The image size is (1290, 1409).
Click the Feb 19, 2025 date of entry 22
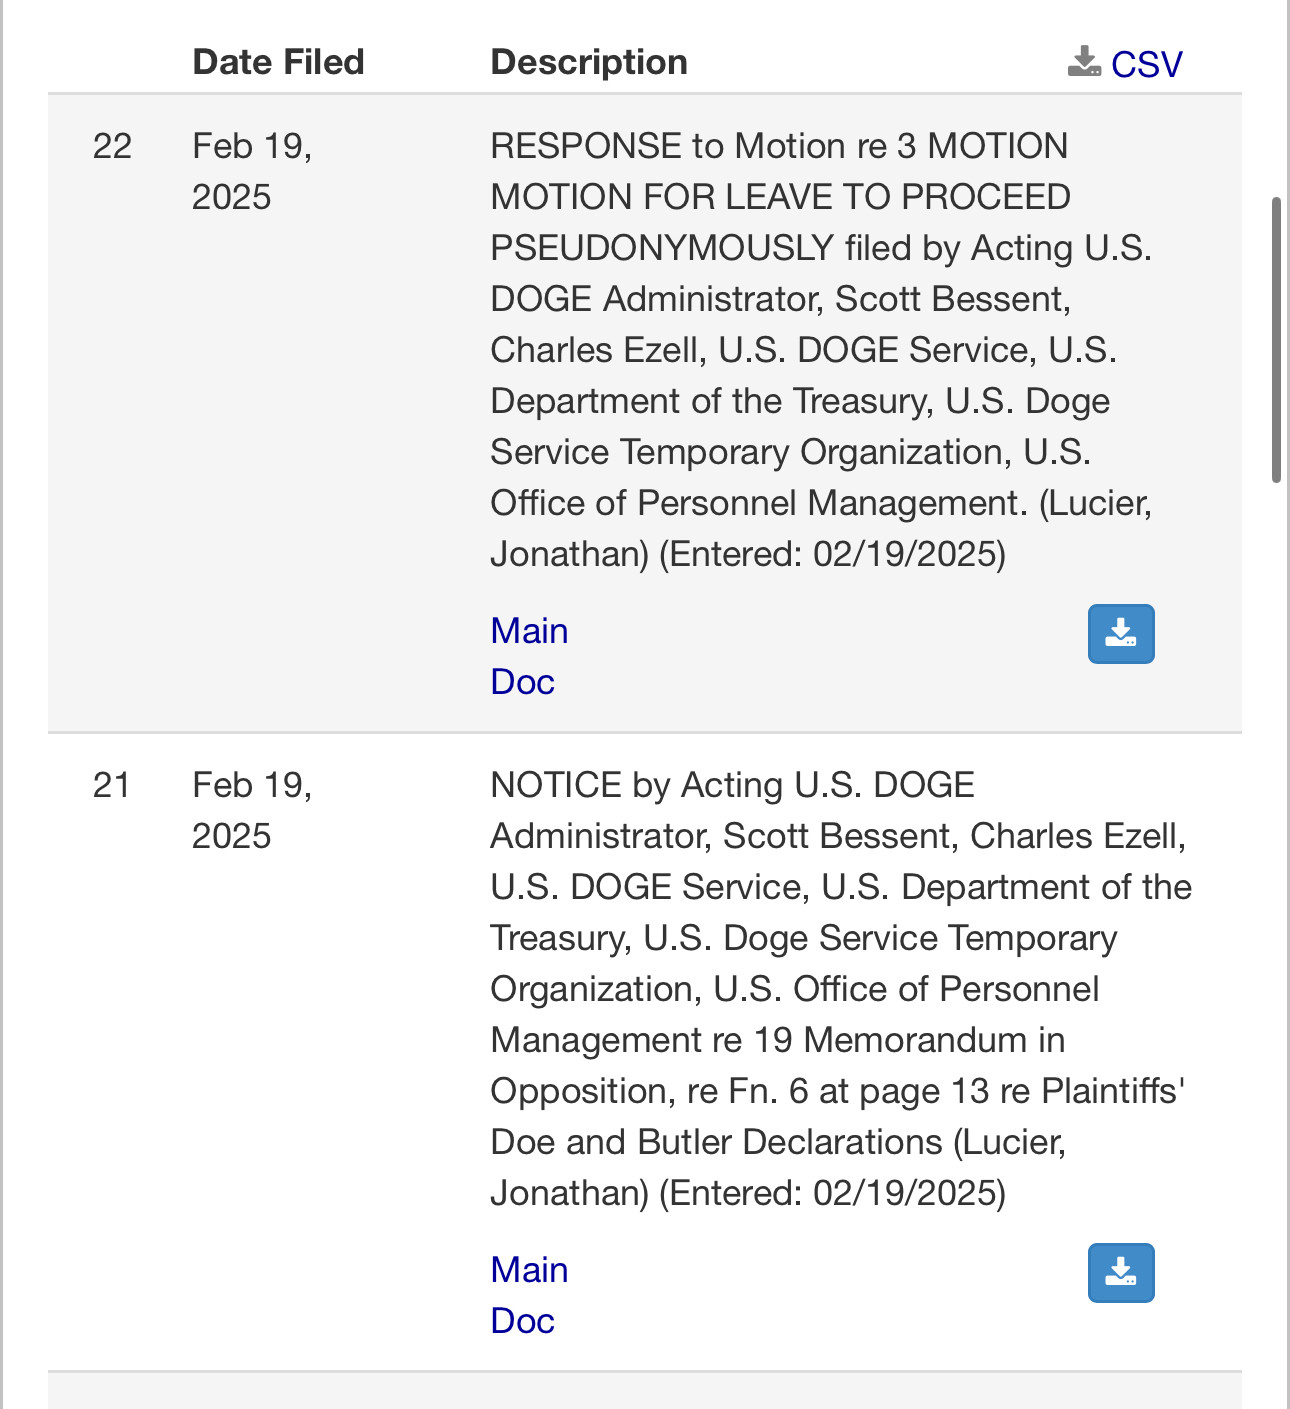point(251,171)
